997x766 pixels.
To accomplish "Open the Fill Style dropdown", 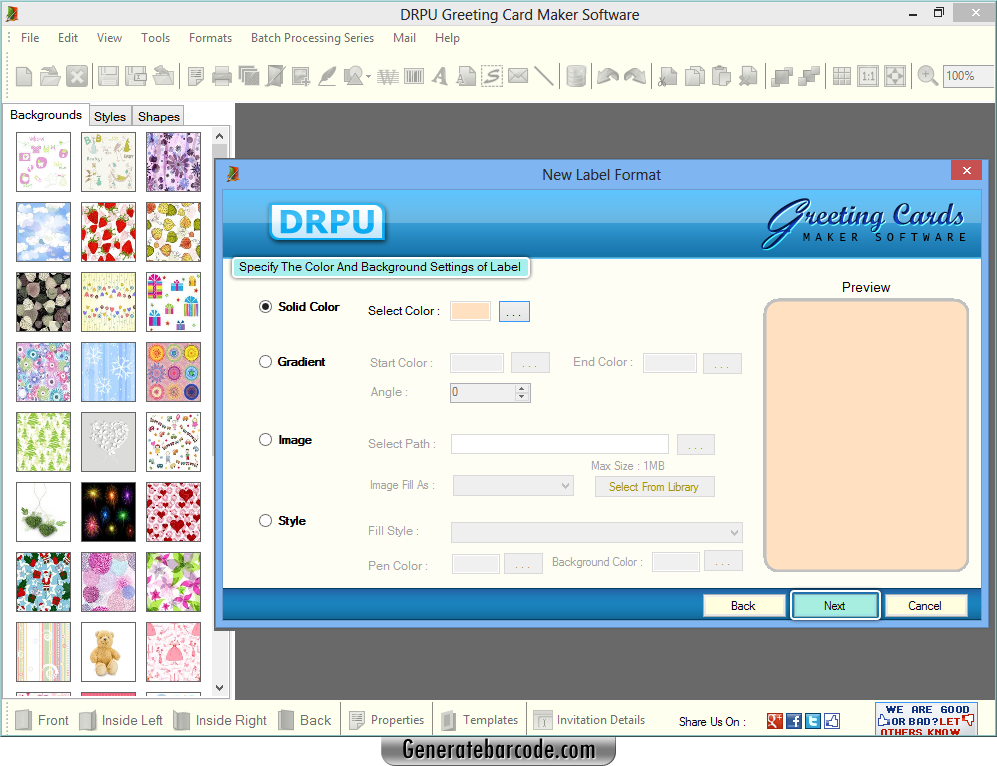I will click(x=596, y=532).
